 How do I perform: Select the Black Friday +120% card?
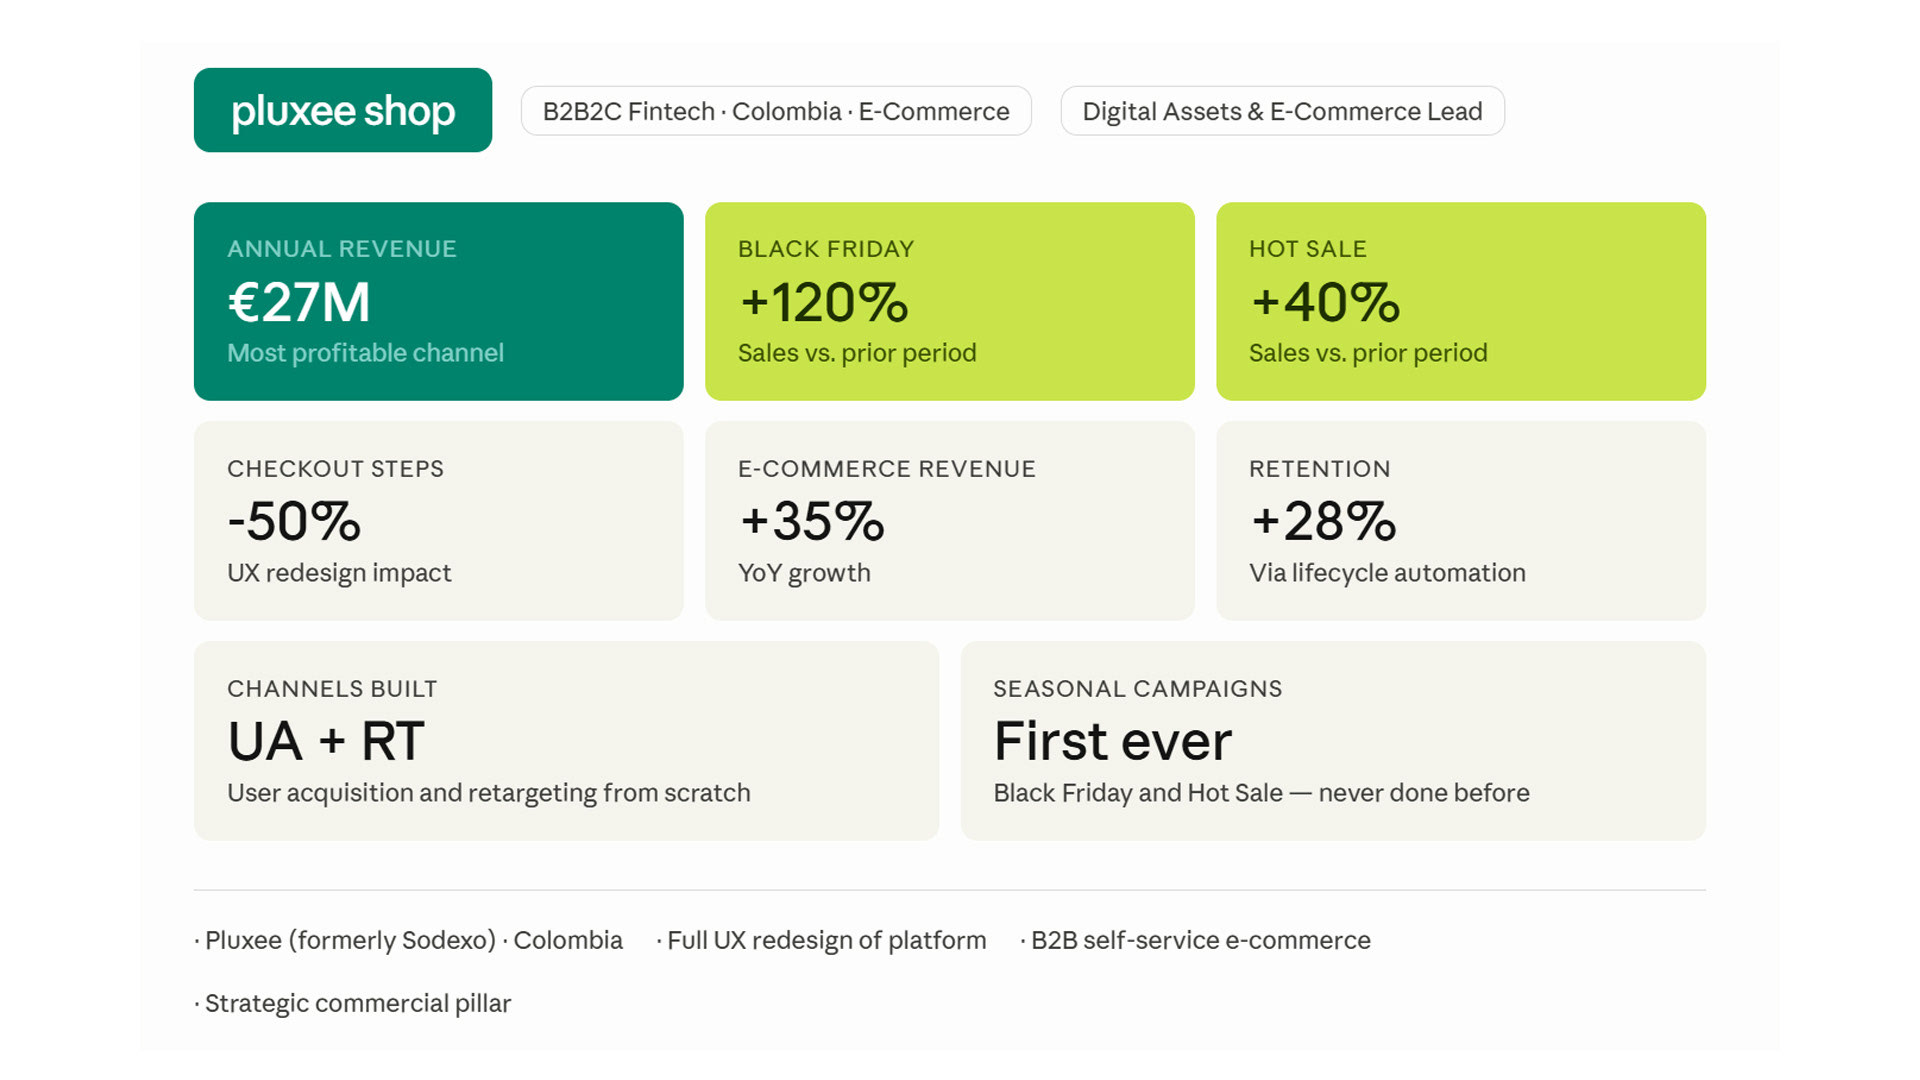(949, 301)
